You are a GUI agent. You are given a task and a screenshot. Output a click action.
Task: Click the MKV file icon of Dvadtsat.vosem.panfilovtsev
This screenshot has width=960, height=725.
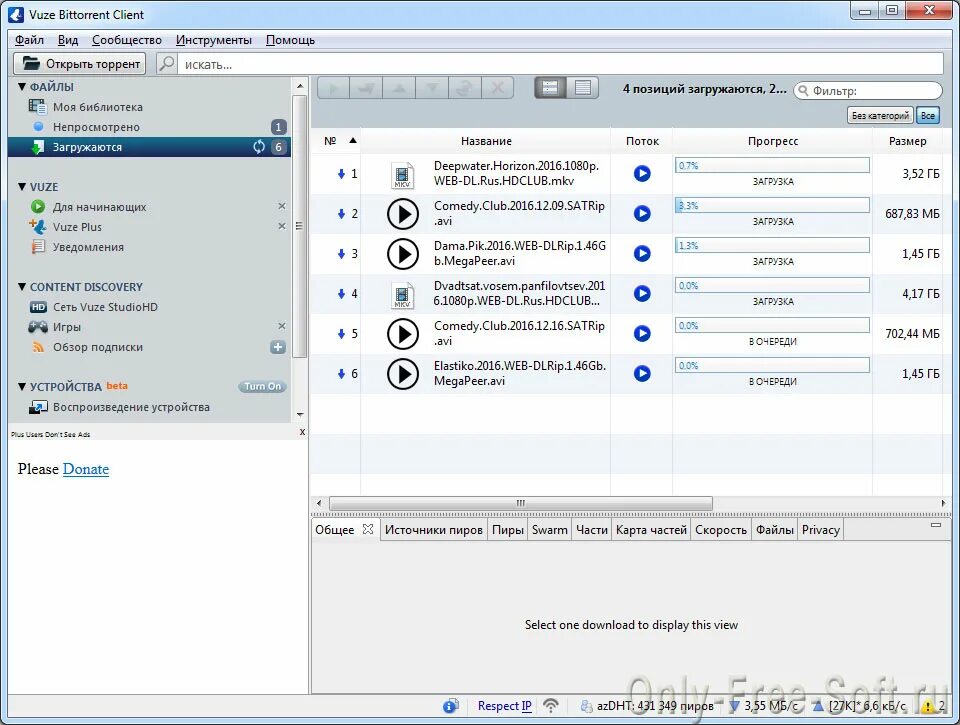402,295
